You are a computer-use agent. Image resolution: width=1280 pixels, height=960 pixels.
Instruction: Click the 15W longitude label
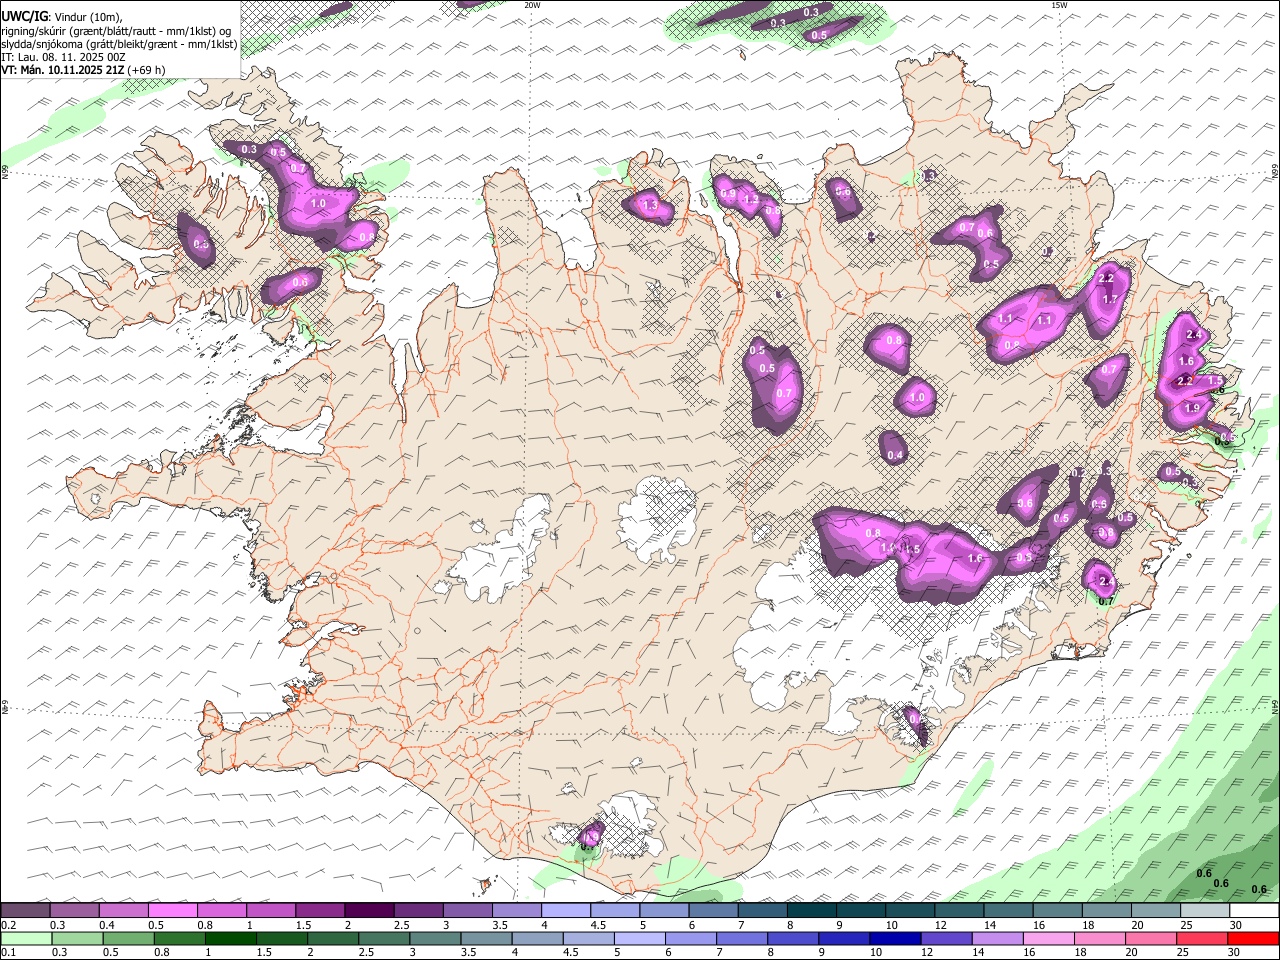point(1059,5)
